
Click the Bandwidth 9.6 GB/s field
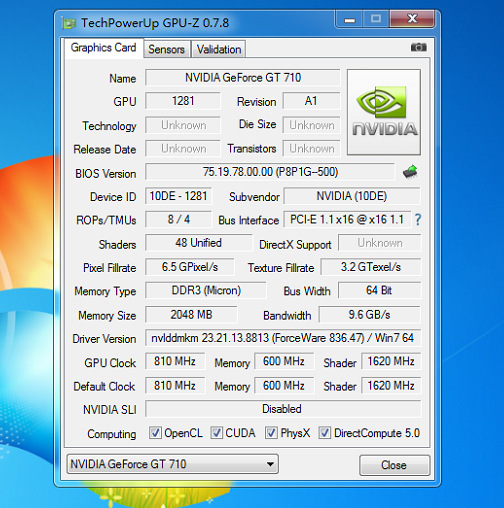click(370, 315)
